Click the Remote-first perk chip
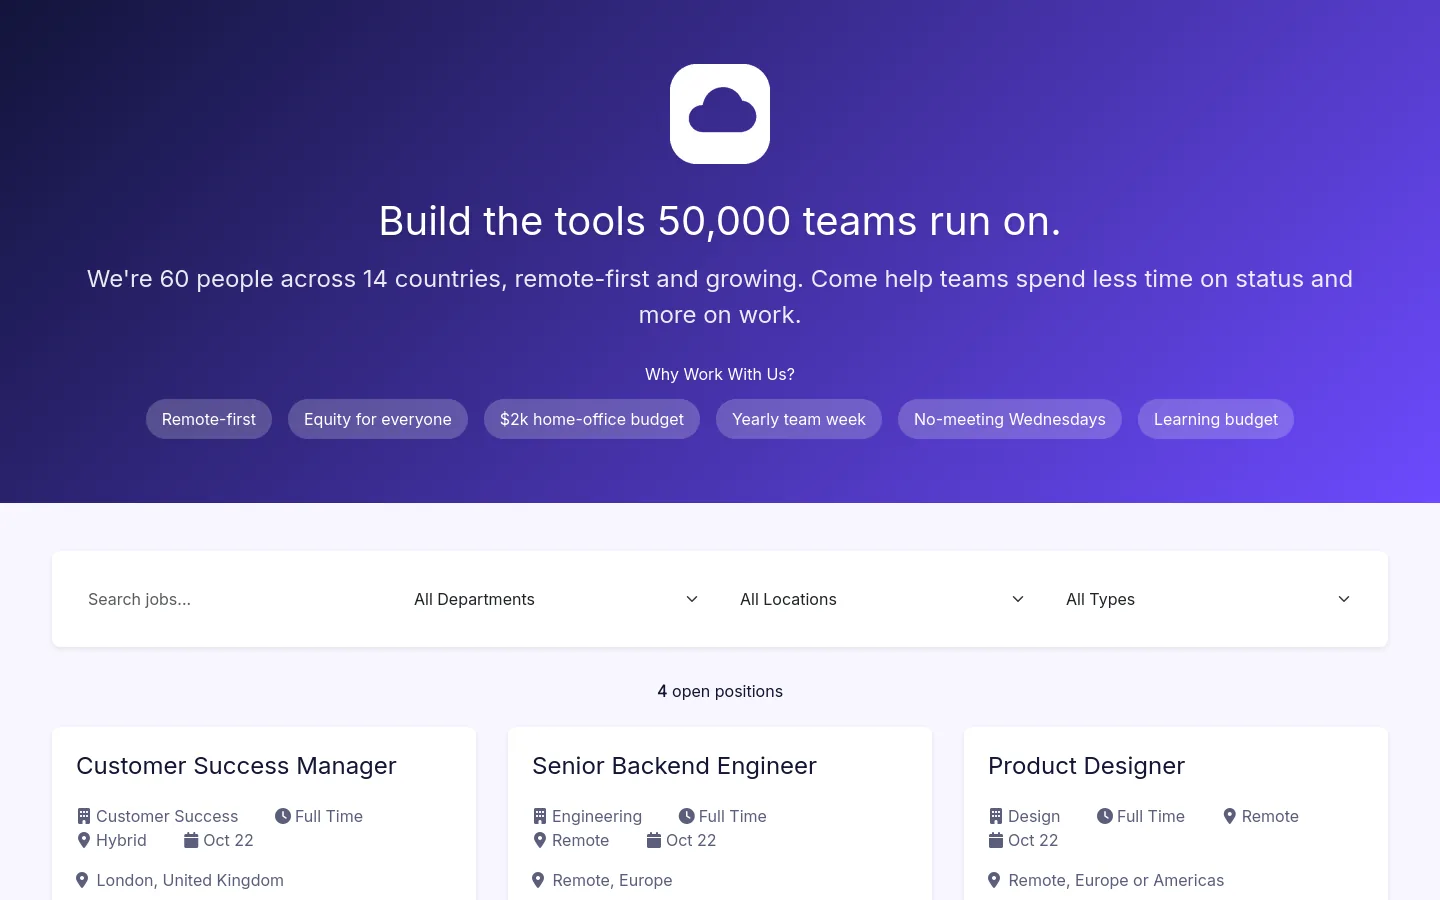The image size is (1440, 900). point(209,419)
